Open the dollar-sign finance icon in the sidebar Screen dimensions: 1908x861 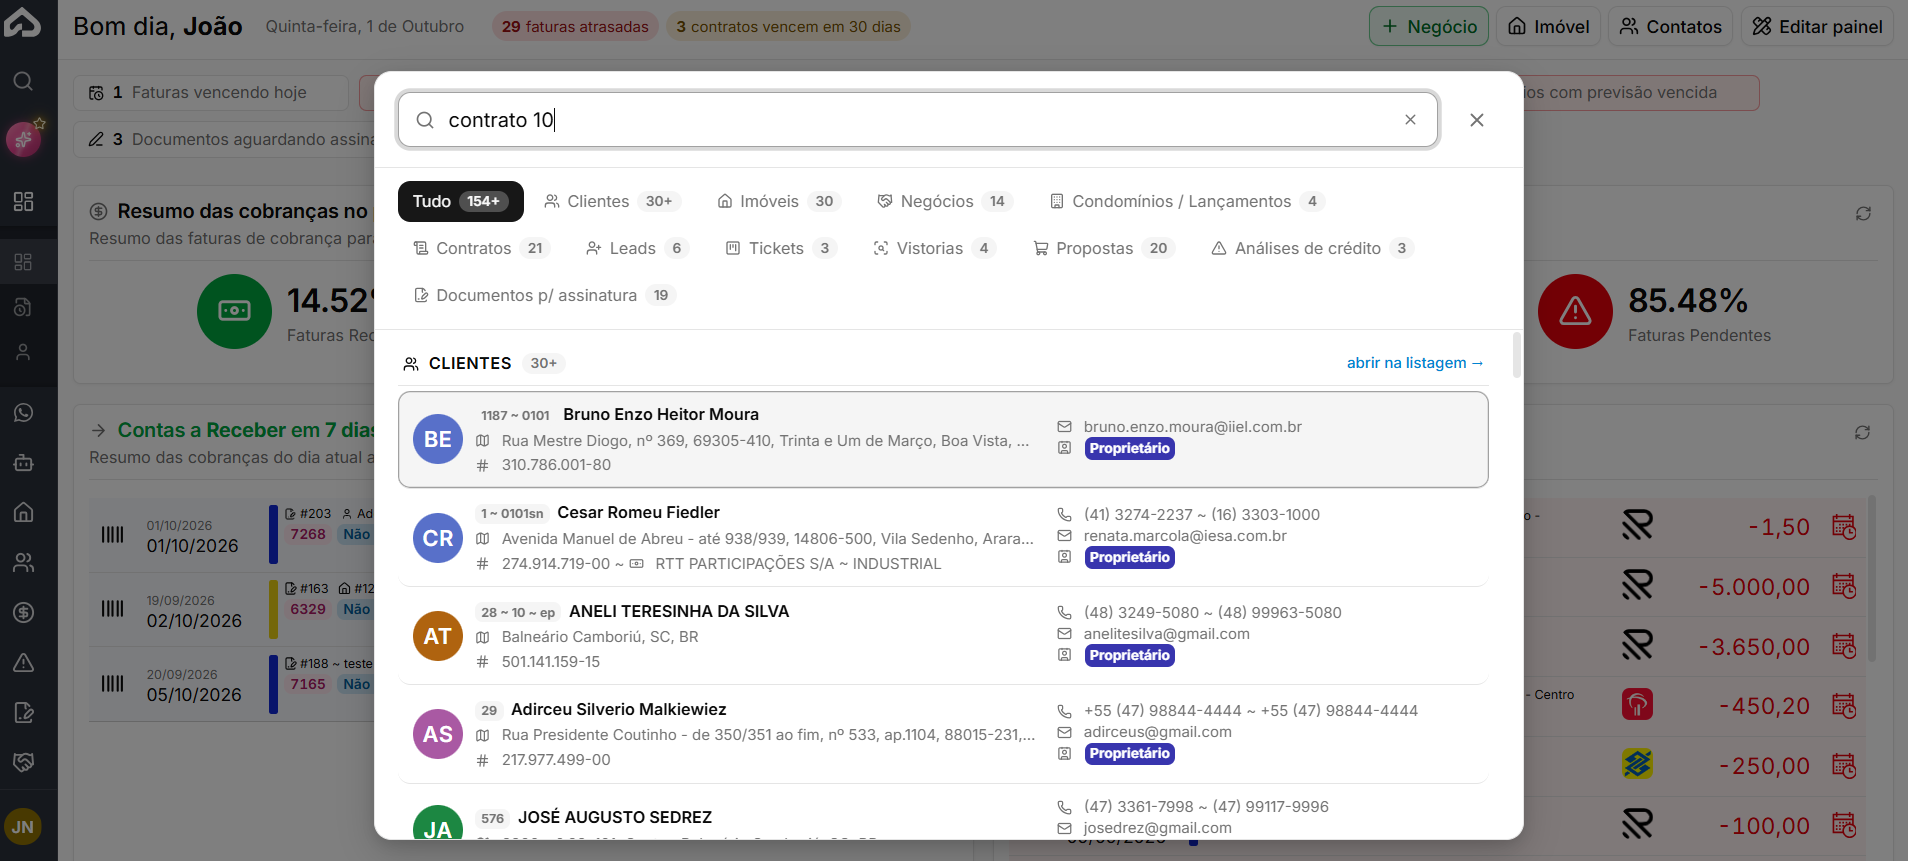click(x=23, y=613)
